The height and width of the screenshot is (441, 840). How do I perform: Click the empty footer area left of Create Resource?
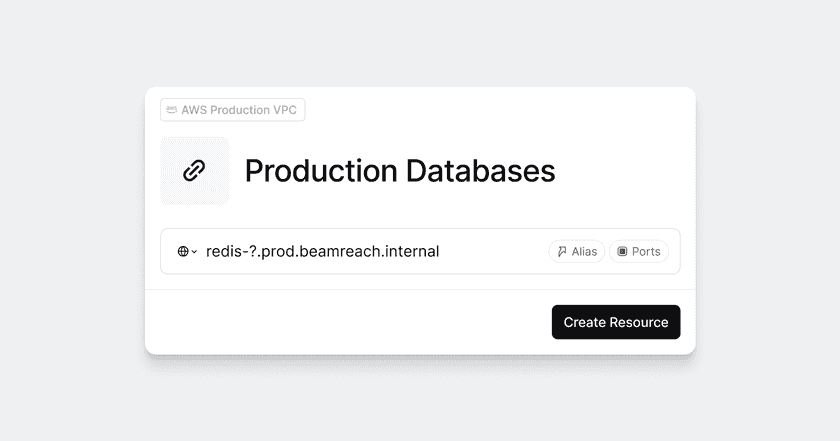(350, 322)
